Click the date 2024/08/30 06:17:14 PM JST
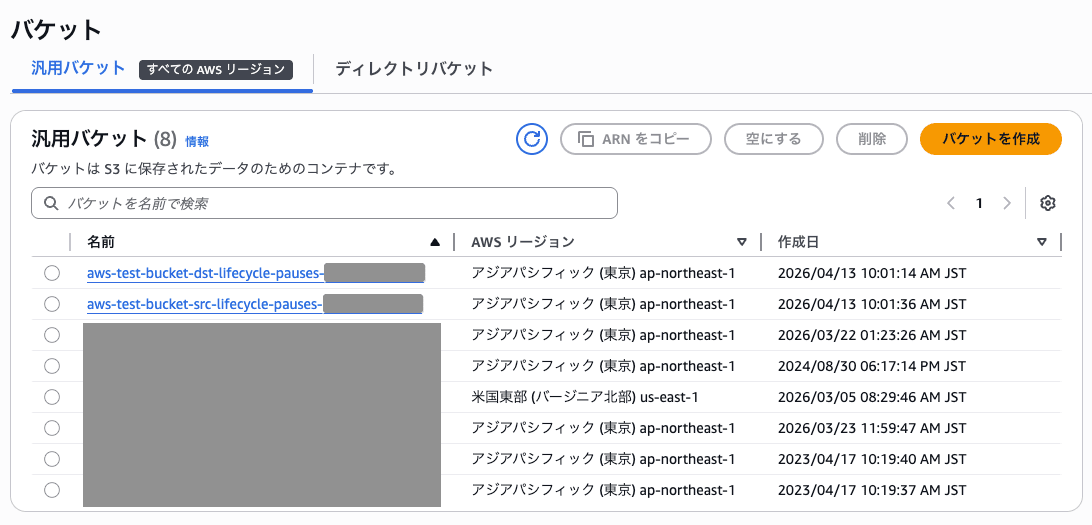The image size is (1092, 525). point(872,366)
